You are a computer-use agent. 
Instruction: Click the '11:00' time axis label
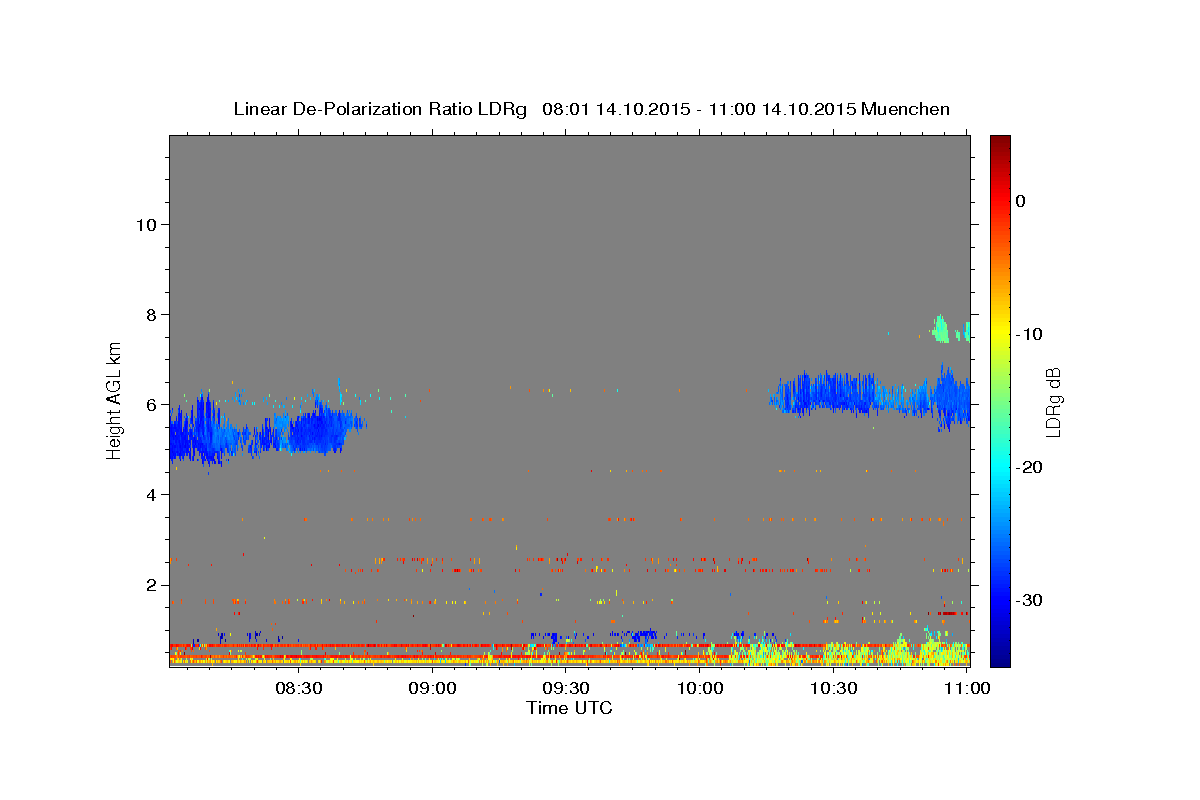pyautogui.click(x=967, y=688)
